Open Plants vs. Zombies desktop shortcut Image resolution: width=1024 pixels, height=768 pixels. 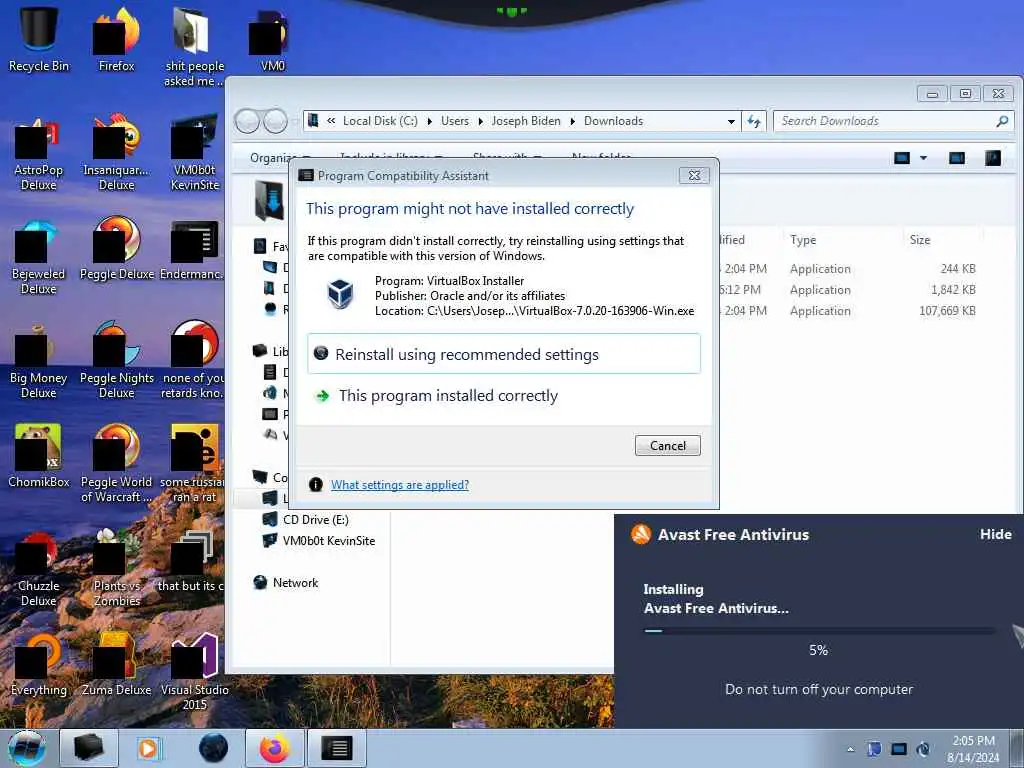click(x=116, y=569)
